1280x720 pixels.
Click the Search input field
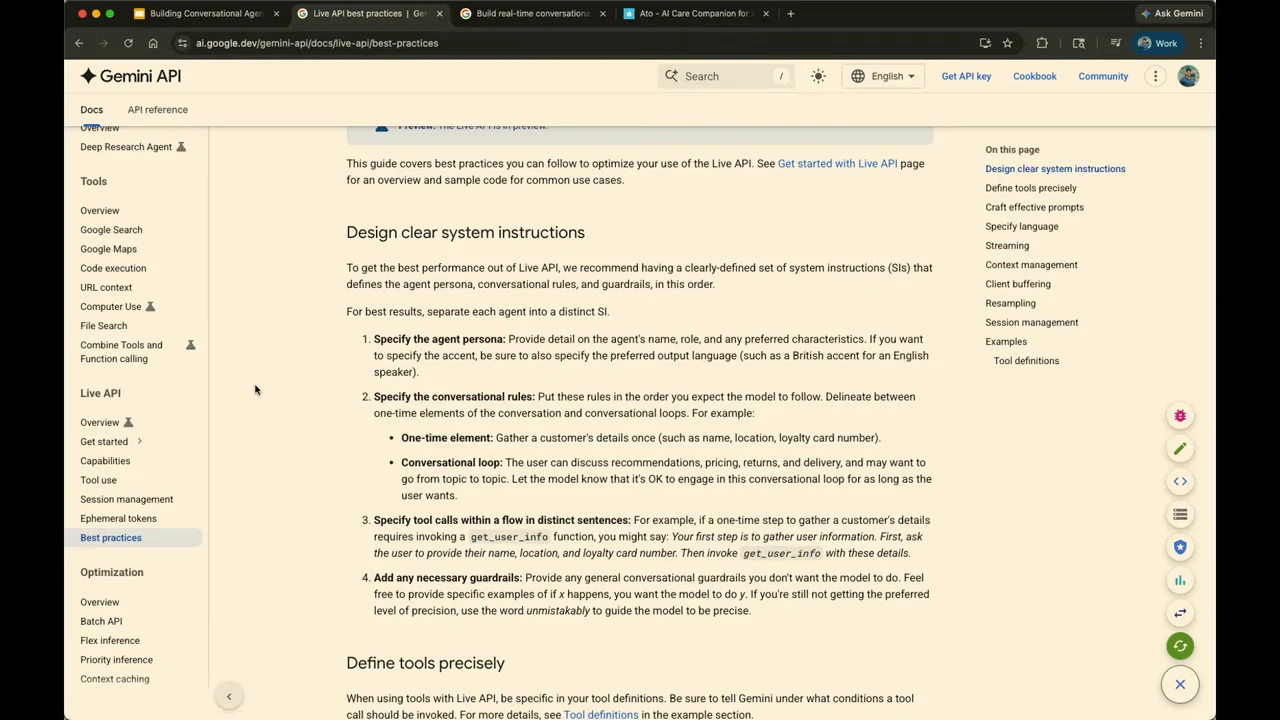tap(726, 76)
